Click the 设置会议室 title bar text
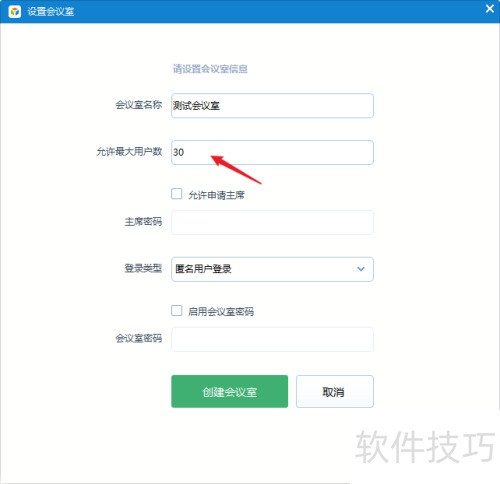Viewport: 500px width, 484px height. tap(51, 12)
